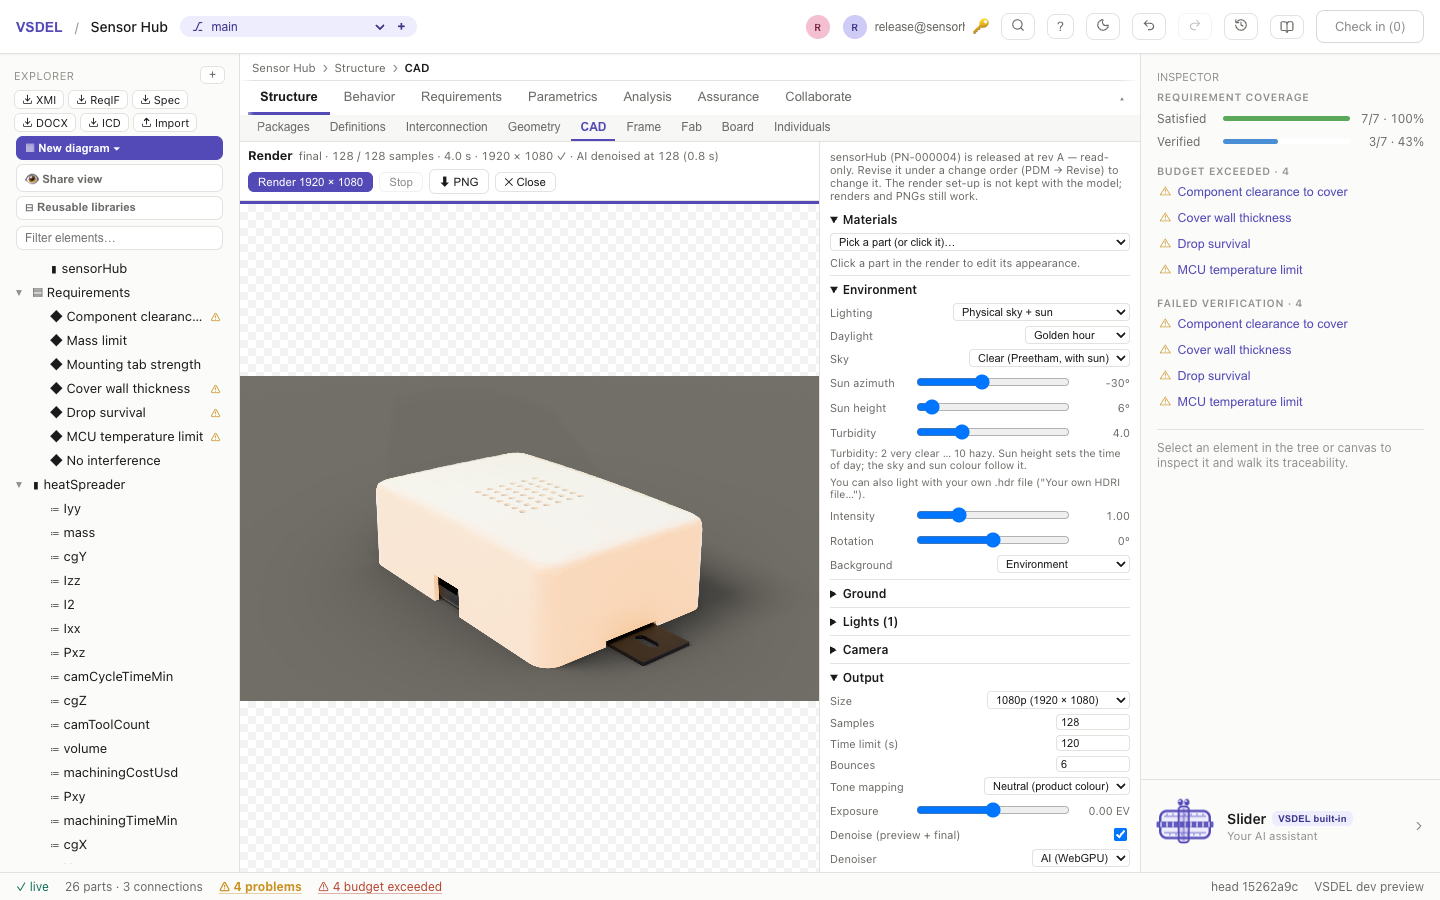The width and height of the screenshot is (1440, 900).
Task: Open Pick a part dropdown
Action: [x=980, y=242]
